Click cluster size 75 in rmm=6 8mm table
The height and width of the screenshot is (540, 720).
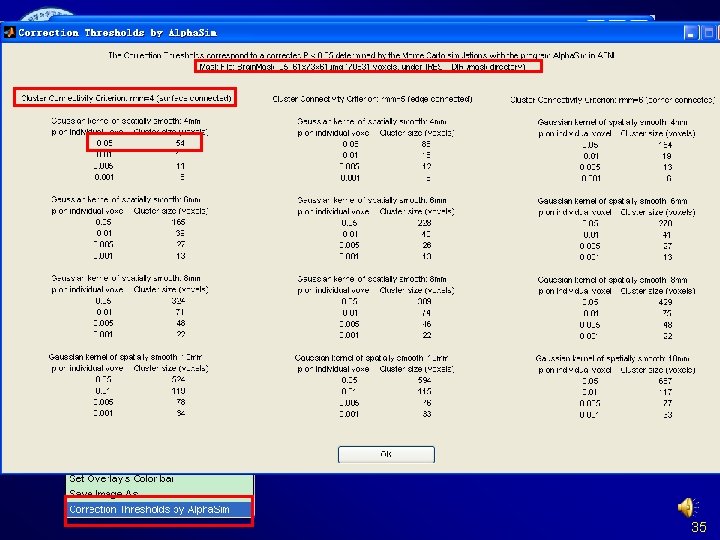click(x=667, y=313)
